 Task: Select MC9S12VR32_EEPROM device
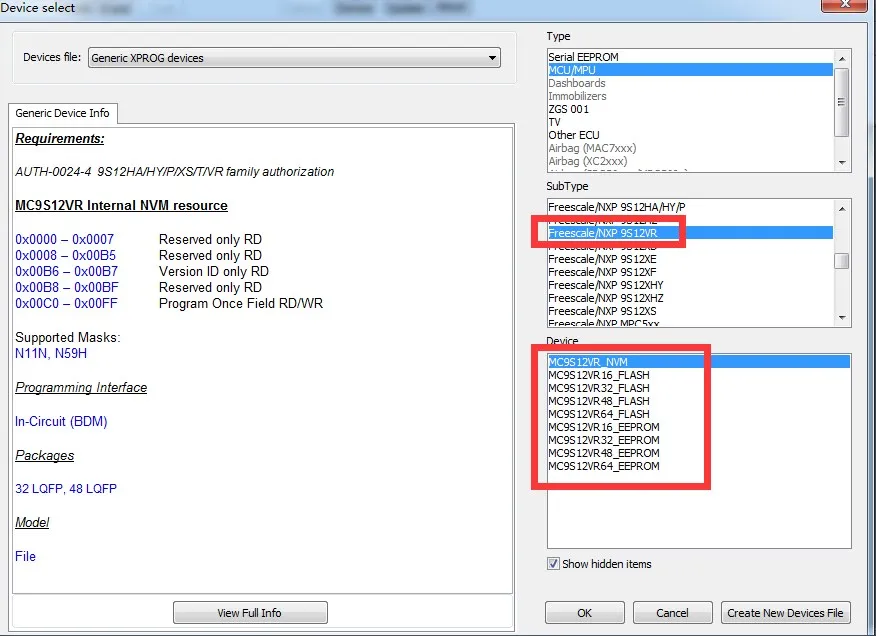point(699,440)
